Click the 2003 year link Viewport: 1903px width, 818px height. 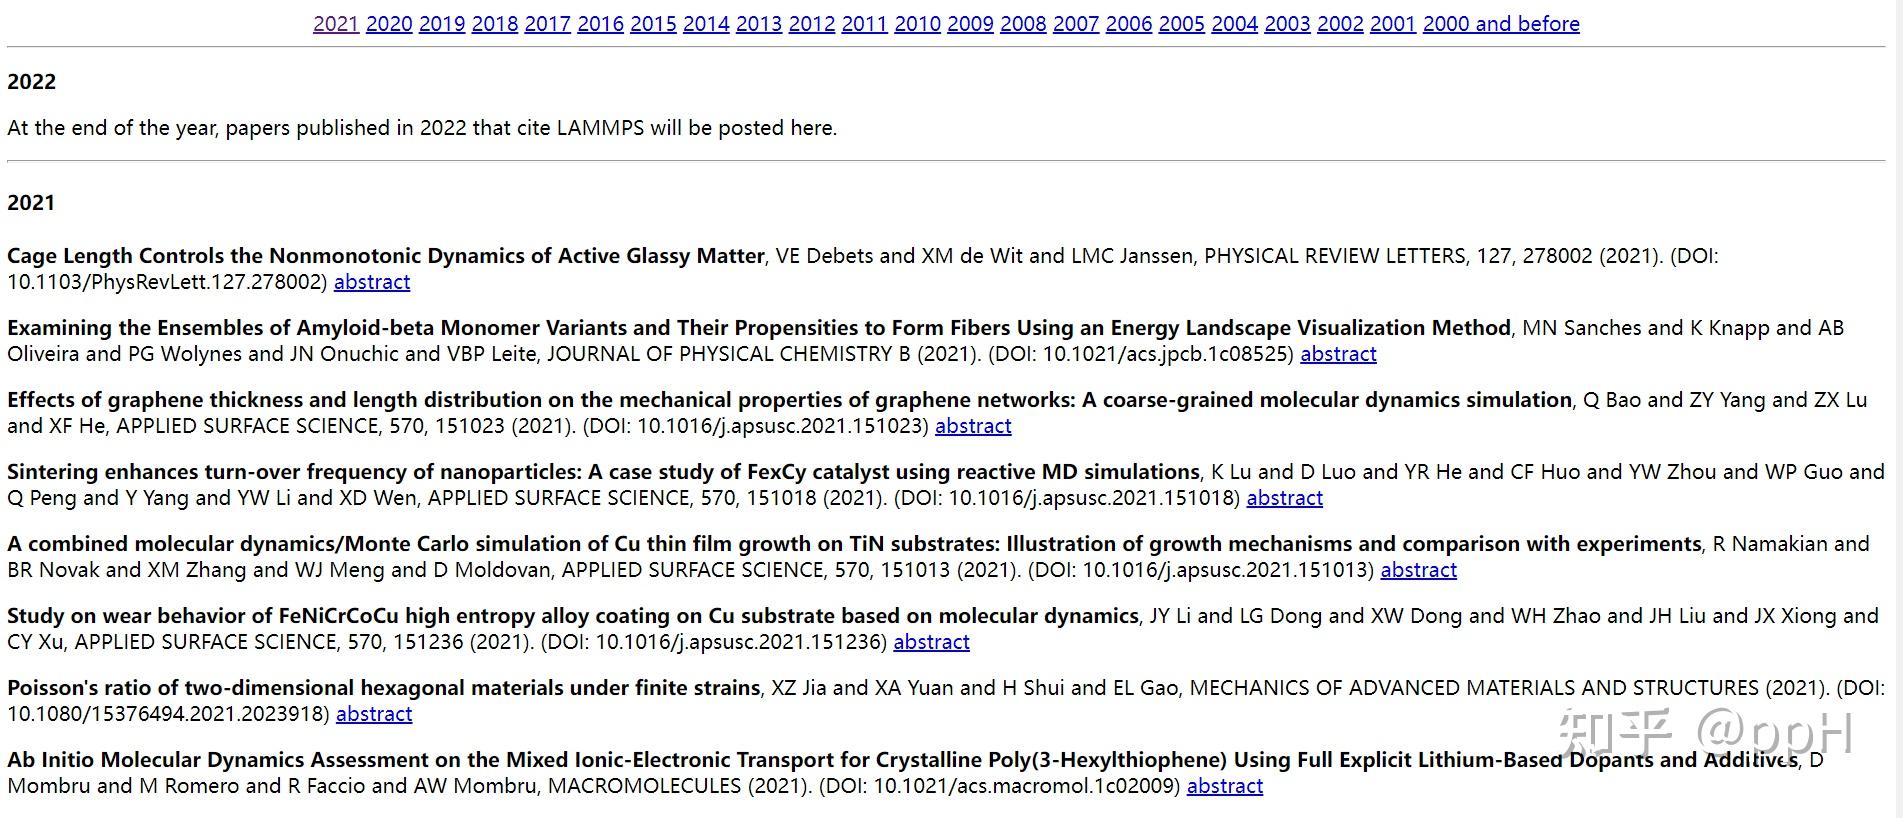(1288, 24)
